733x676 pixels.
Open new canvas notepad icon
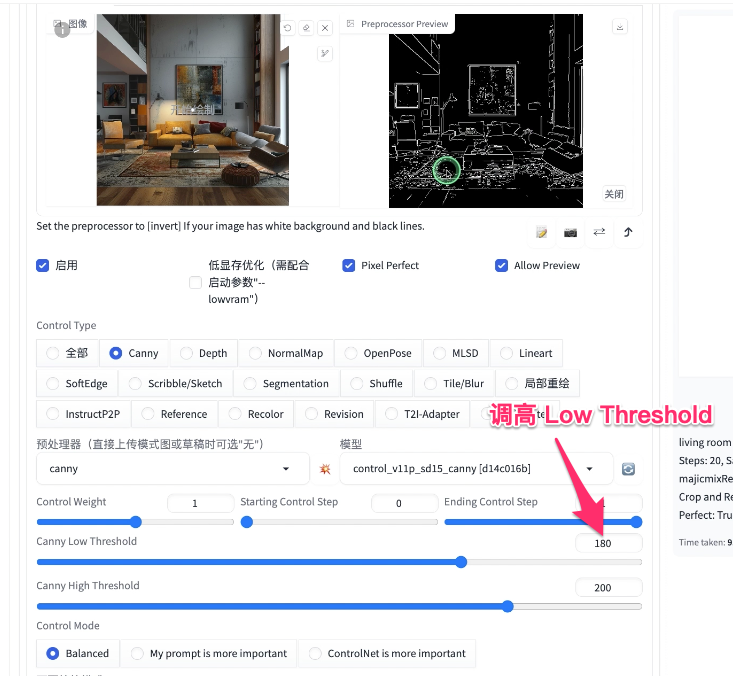[x=541, y=232]
